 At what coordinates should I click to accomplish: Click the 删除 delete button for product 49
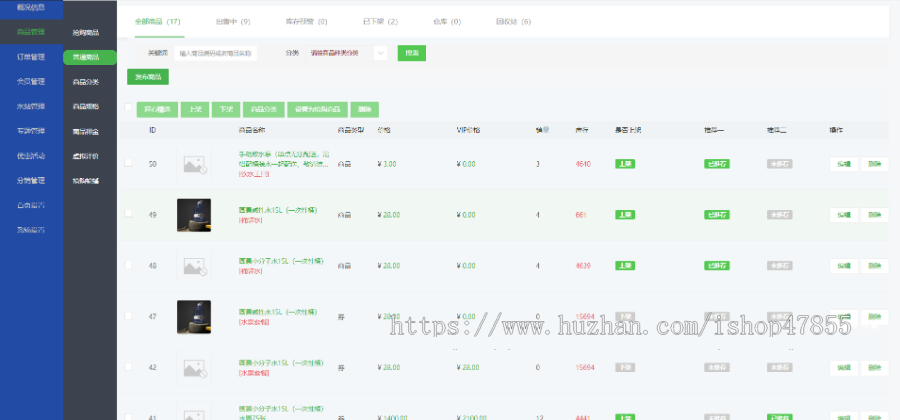[875, 215]
